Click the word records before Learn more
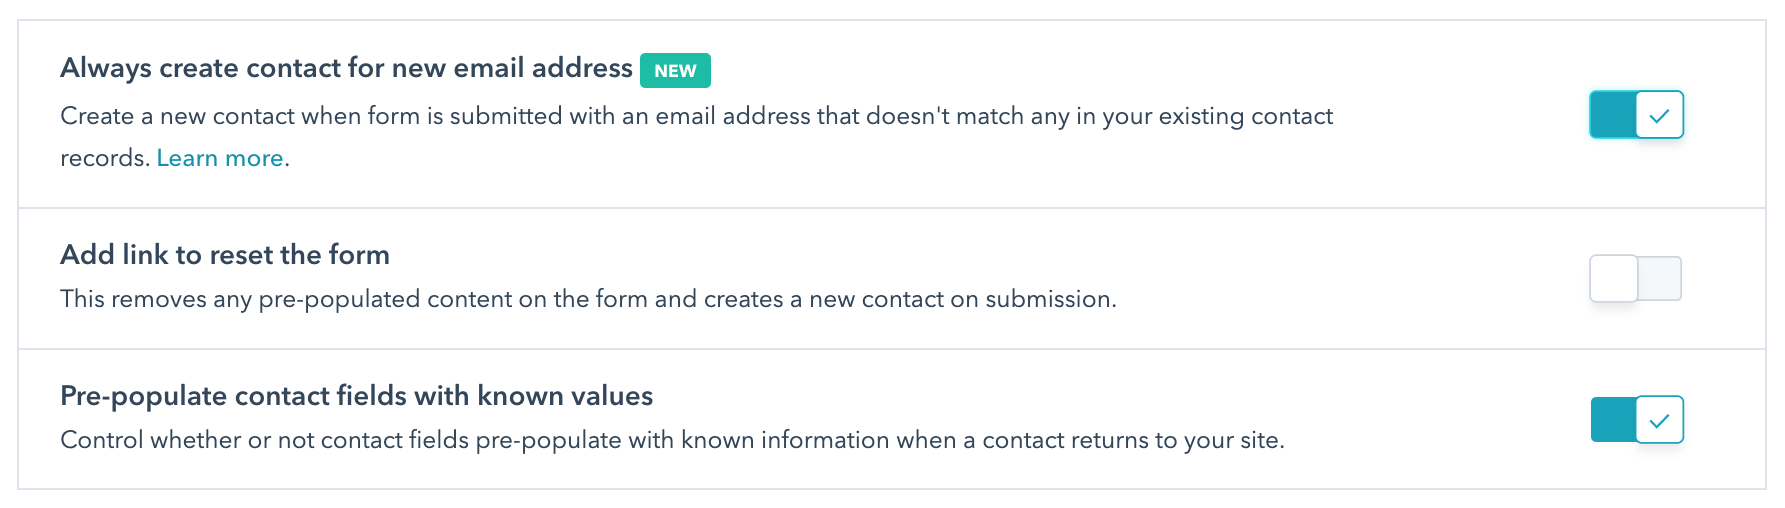 pyautogui.click(x=104, y=158)
